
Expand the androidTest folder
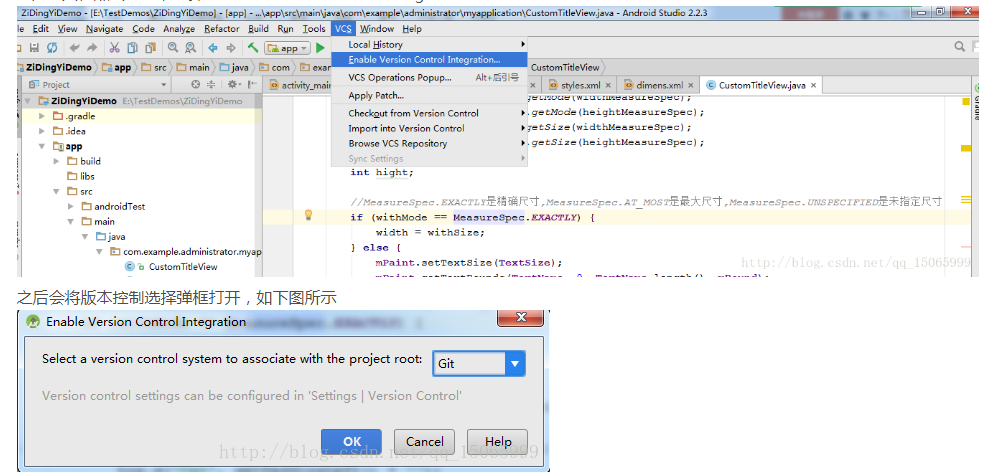(70, 207)
